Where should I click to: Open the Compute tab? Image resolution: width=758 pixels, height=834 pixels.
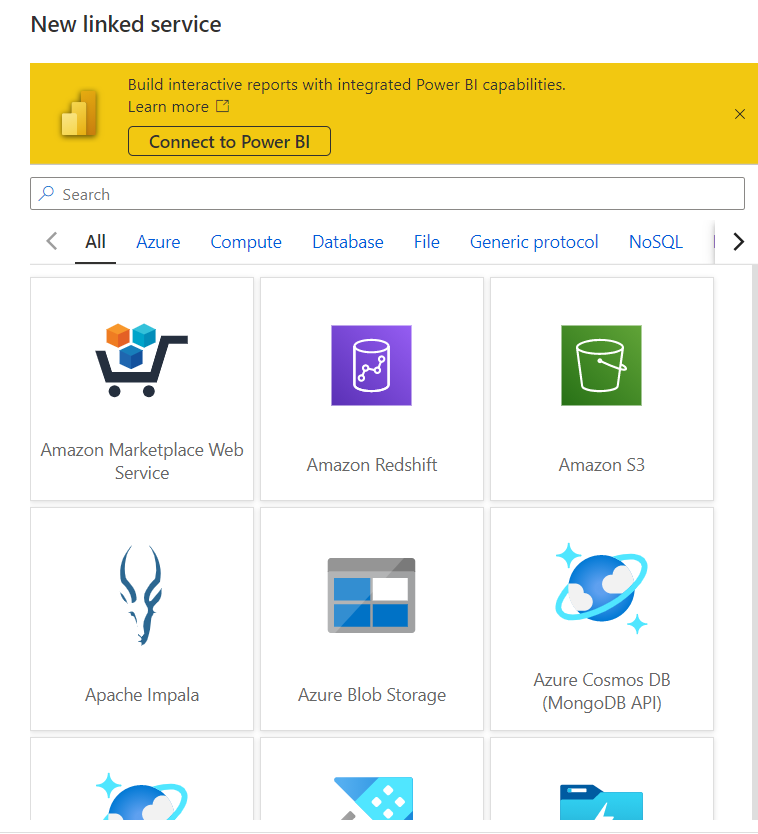pos(246,242)
